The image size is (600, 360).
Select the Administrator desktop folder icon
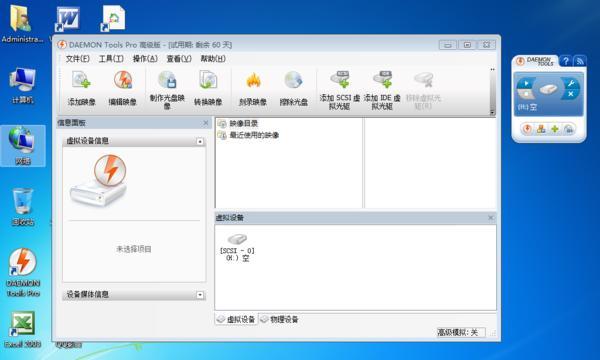(22, 24)
